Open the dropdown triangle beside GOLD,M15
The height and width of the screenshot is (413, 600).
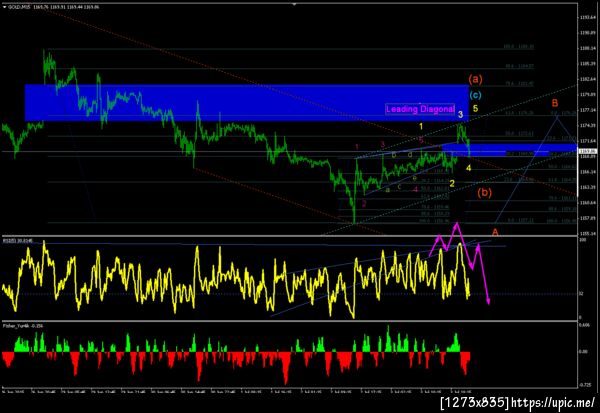tap(4, 7)
